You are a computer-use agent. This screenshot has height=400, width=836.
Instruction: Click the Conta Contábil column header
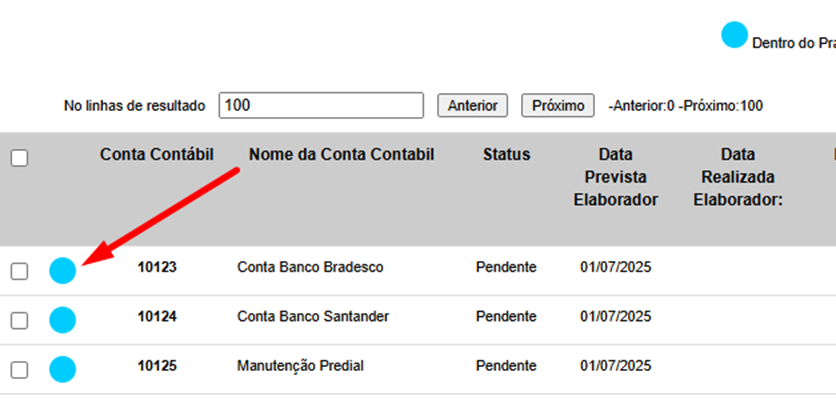(x=157, y=155)
